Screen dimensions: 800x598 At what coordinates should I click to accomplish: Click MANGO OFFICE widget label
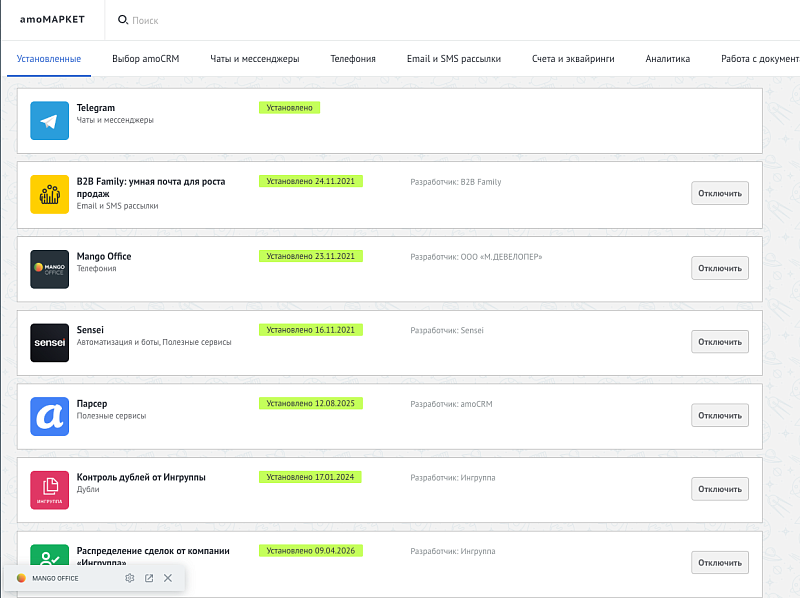point(55,578)
